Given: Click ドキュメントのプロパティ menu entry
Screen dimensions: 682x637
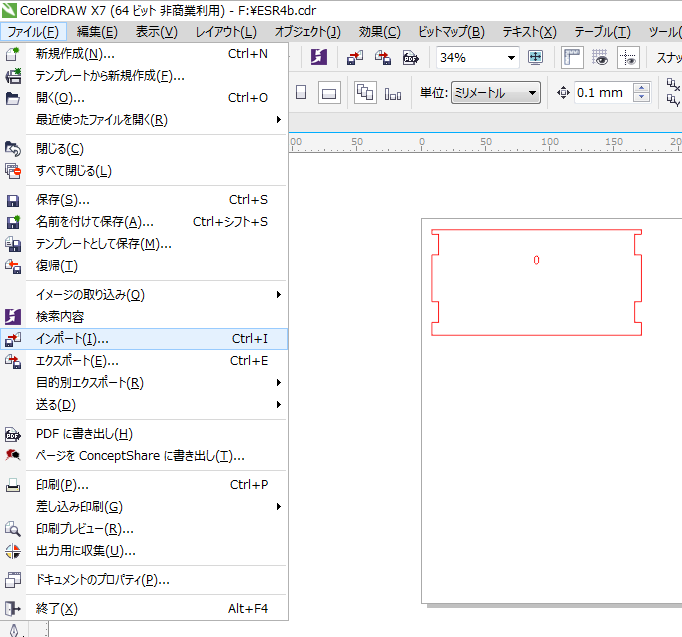Looking at the screenshot, I should (103, 580).
